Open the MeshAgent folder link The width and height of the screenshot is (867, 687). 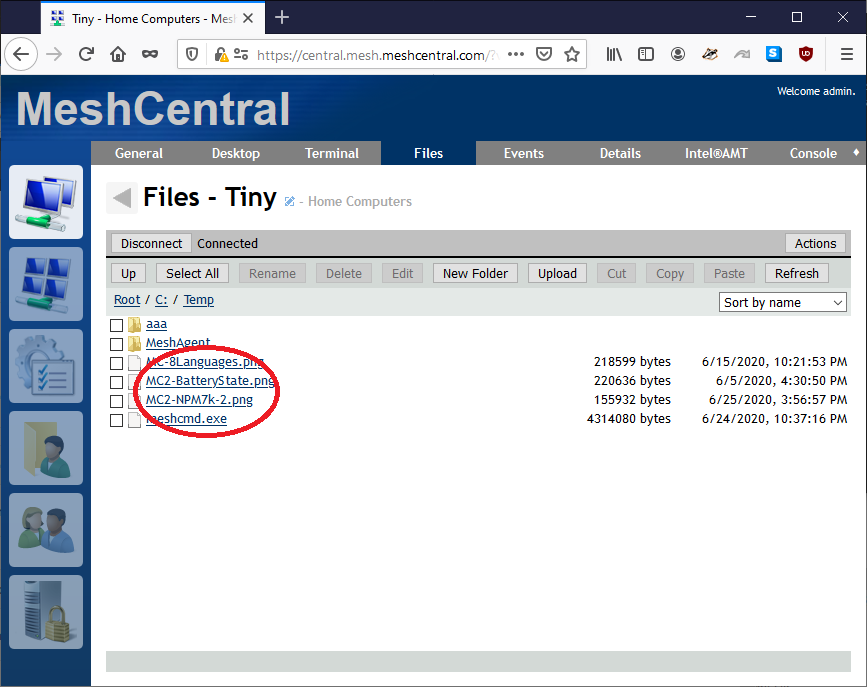(x=178, y=343)
